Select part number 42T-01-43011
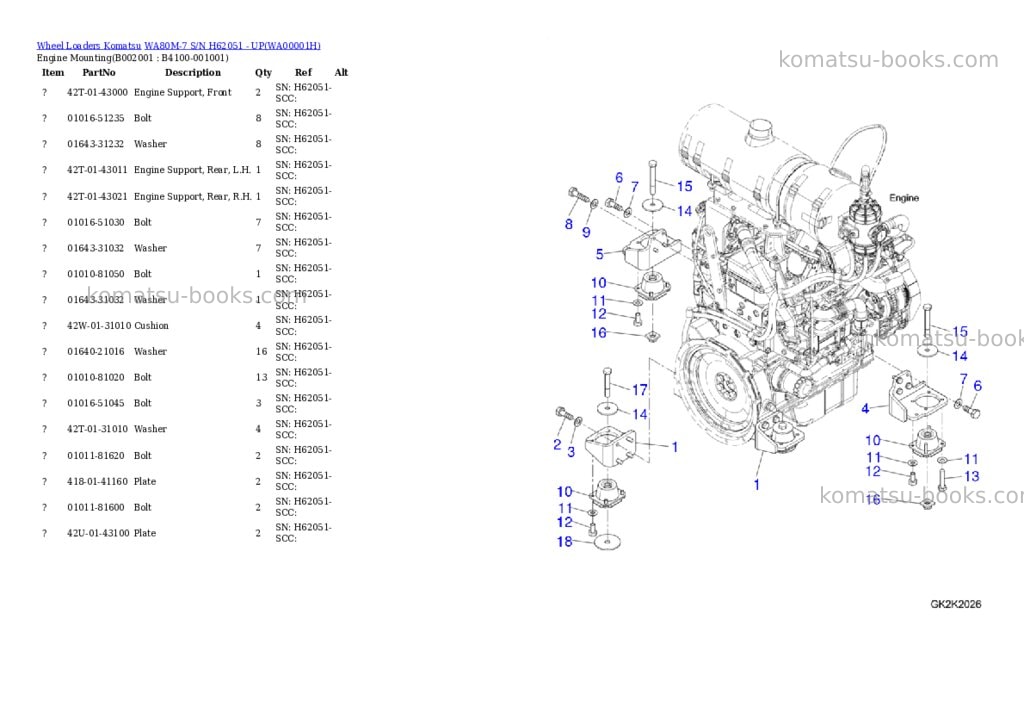The width and height of the screenshot is (1024, 725). click(x=97, y=170)
